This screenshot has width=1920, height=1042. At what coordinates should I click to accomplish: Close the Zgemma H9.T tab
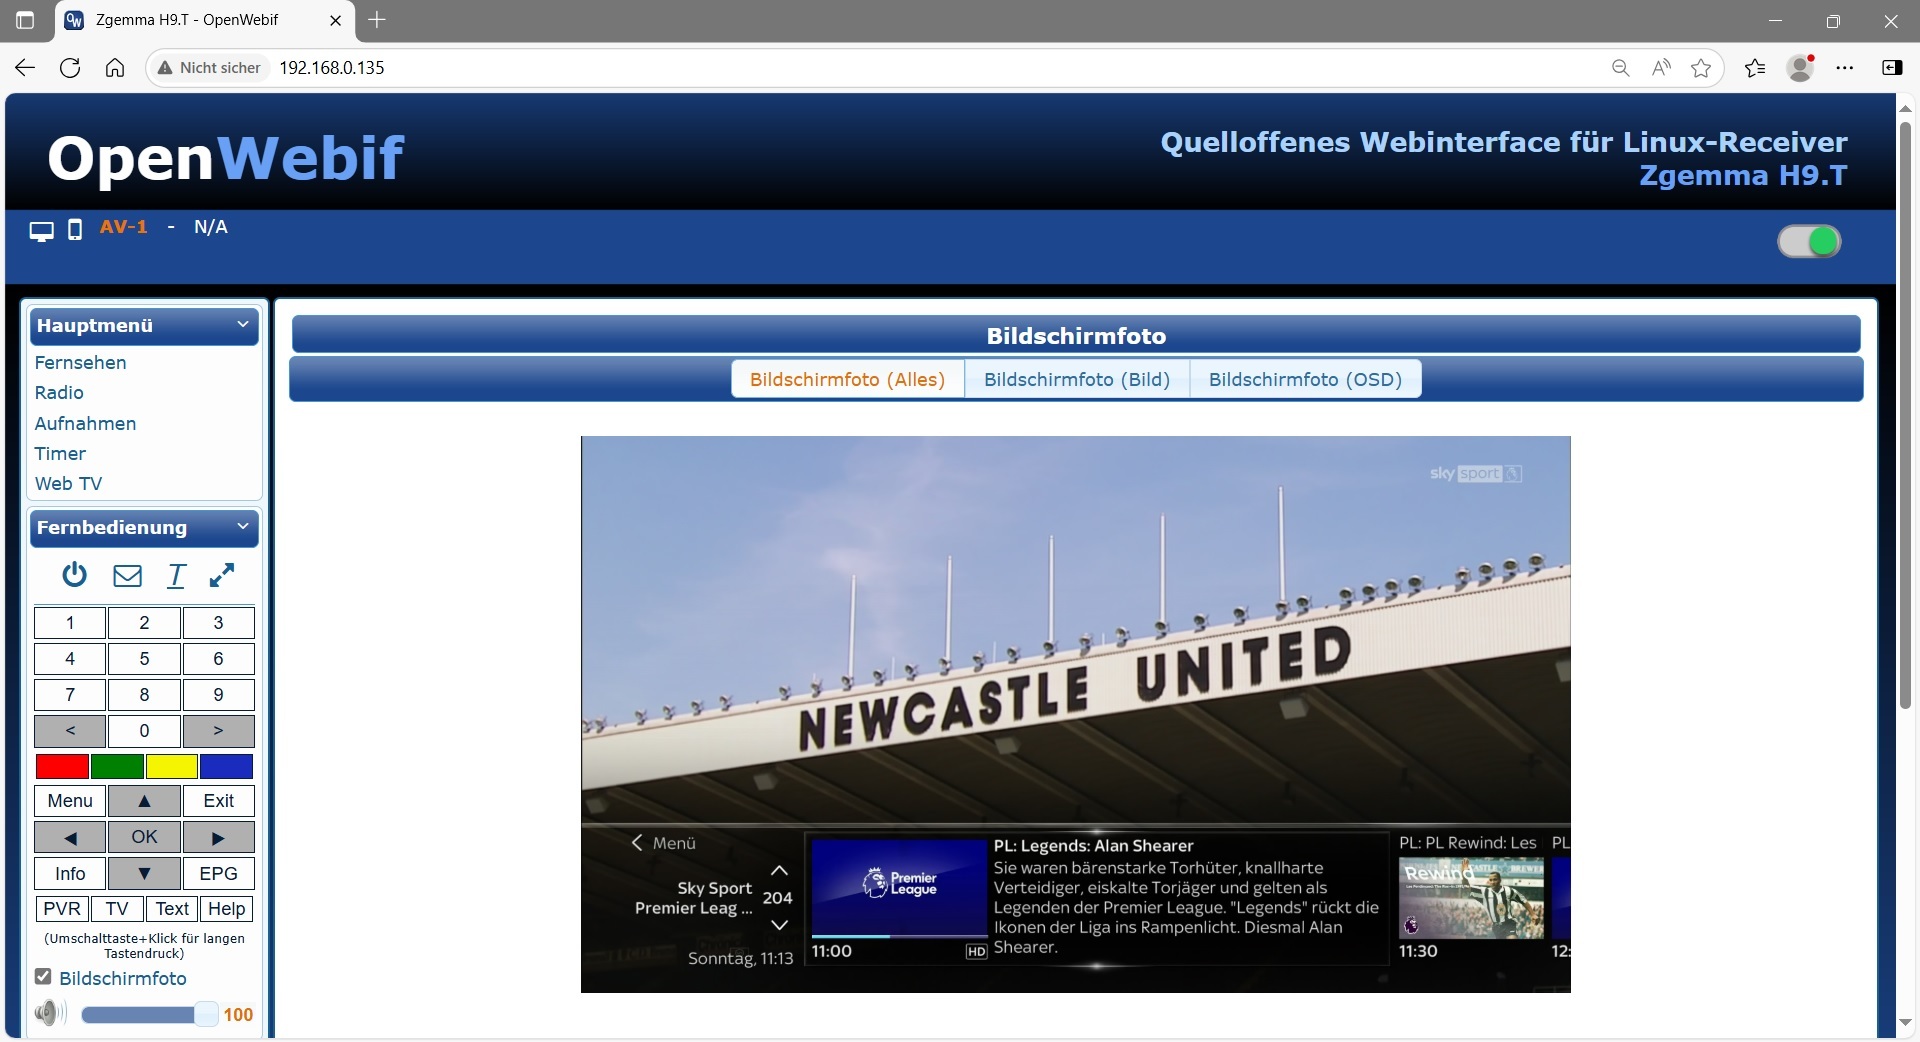click(336, 20)
